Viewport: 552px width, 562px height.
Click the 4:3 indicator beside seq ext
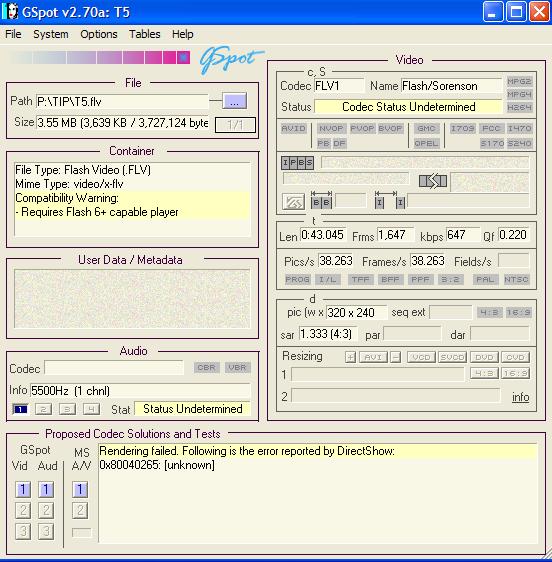489,313
